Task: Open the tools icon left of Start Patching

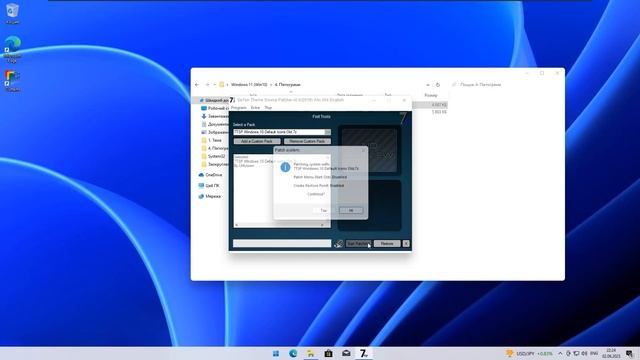Action: (x=338, y=244)
